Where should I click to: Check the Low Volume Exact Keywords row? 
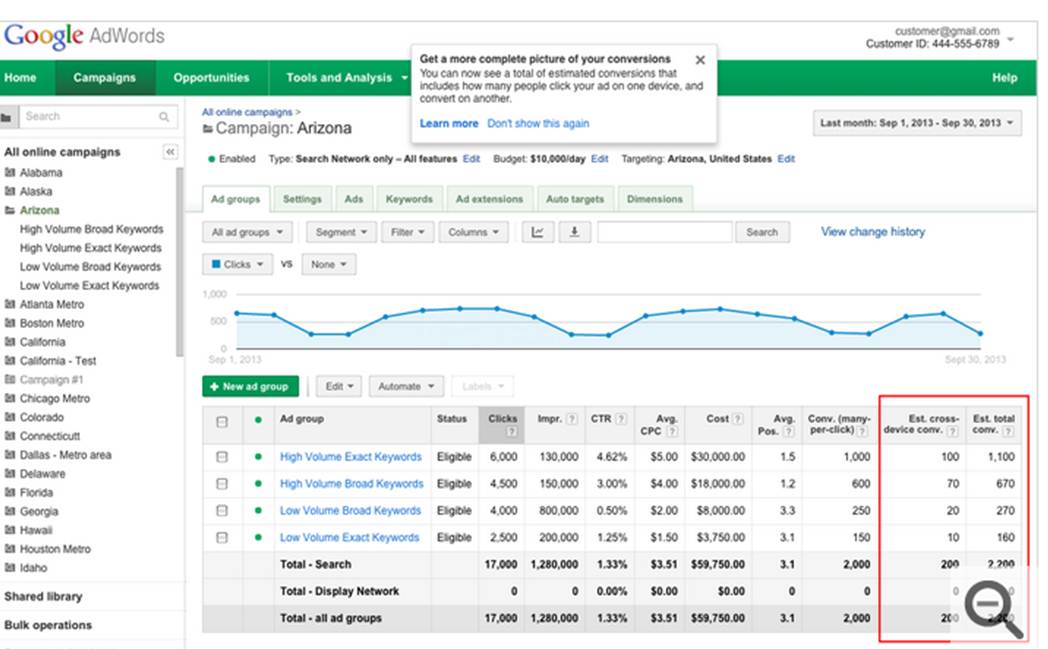click(x=222, y=537)
